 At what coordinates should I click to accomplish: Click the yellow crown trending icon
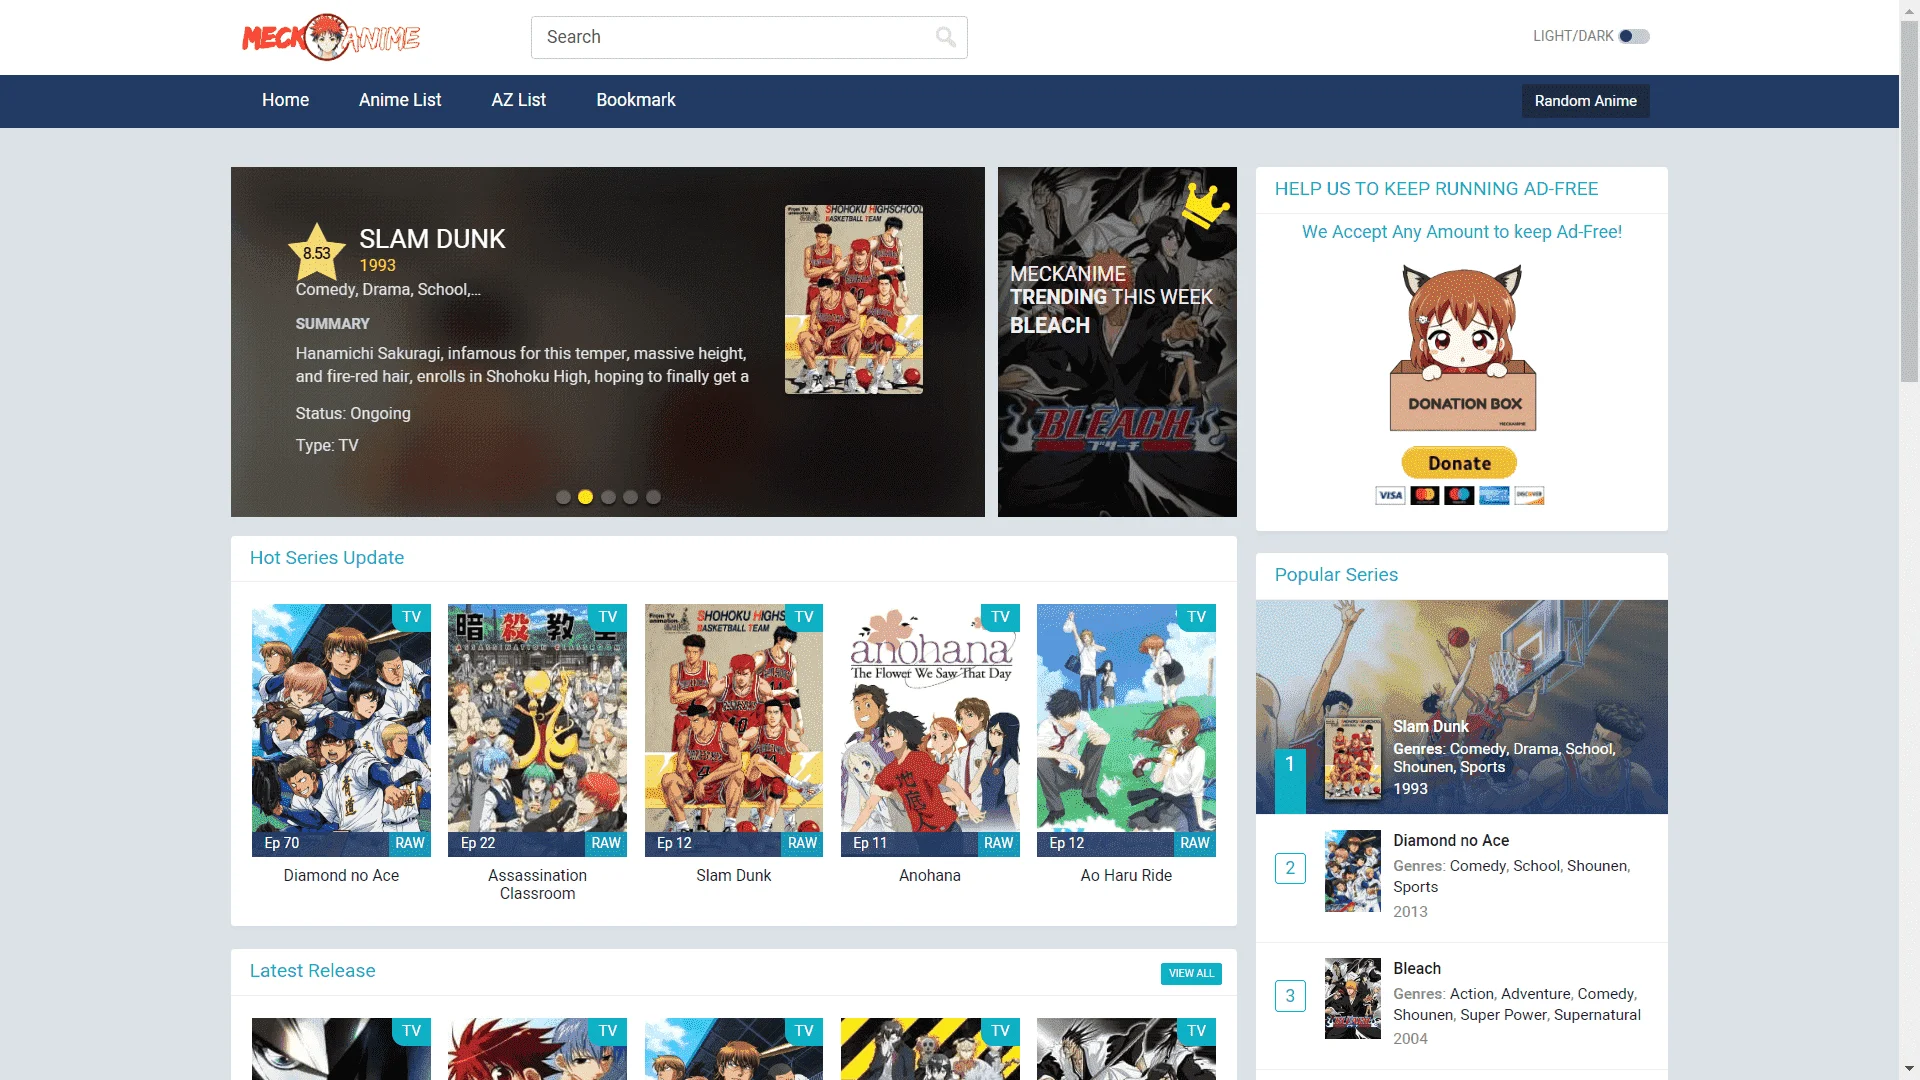pyautogui.click(x=1205, y=206)
